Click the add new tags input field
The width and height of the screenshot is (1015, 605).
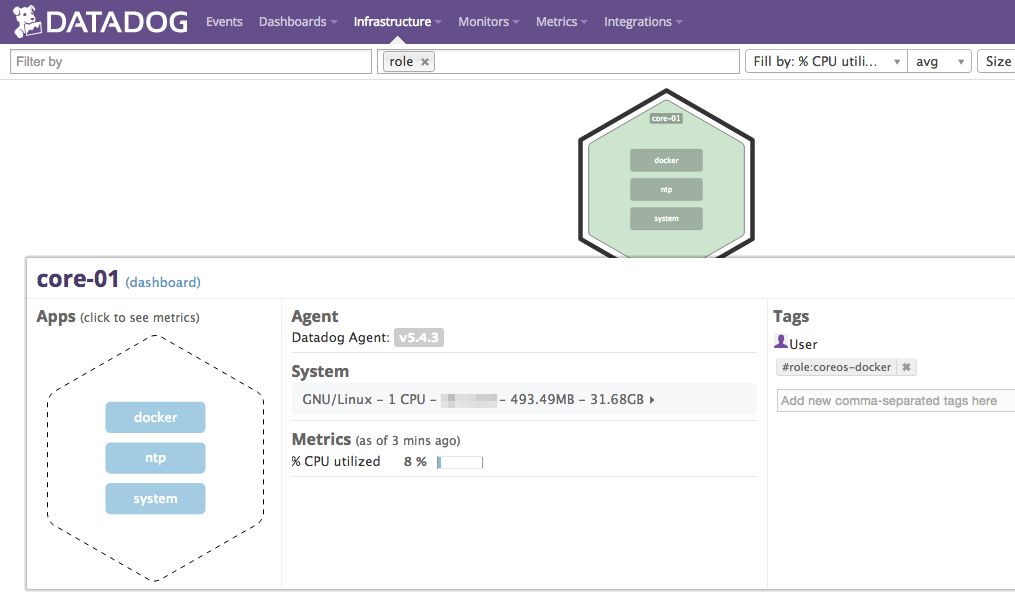tap(896, 401)
